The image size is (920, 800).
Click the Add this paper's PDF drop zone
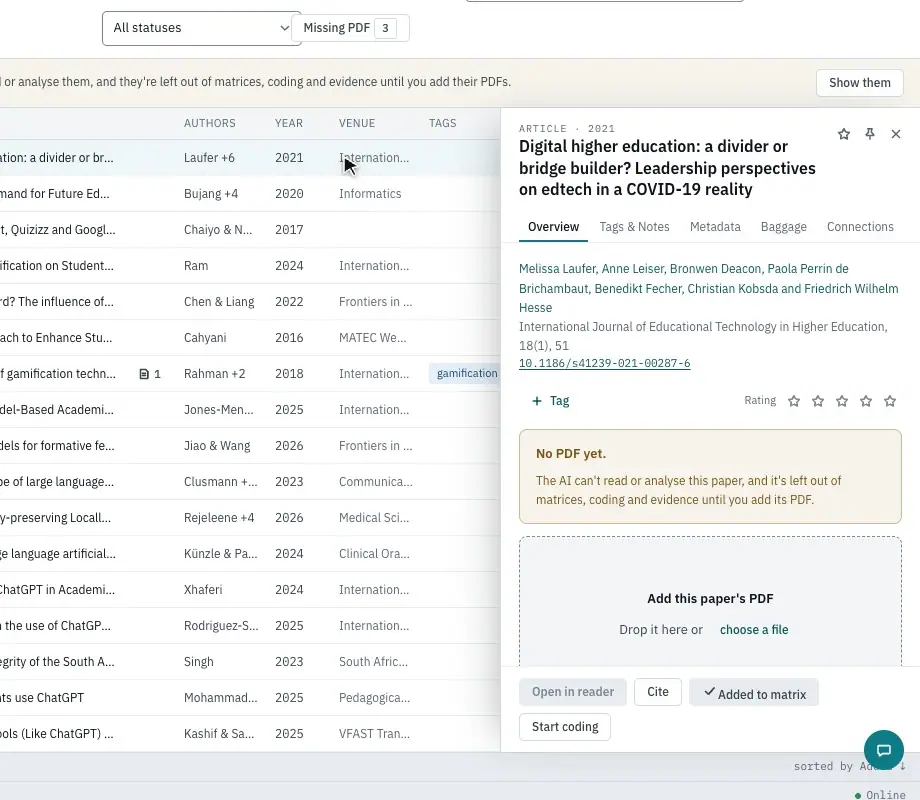[x=710, y=601]
